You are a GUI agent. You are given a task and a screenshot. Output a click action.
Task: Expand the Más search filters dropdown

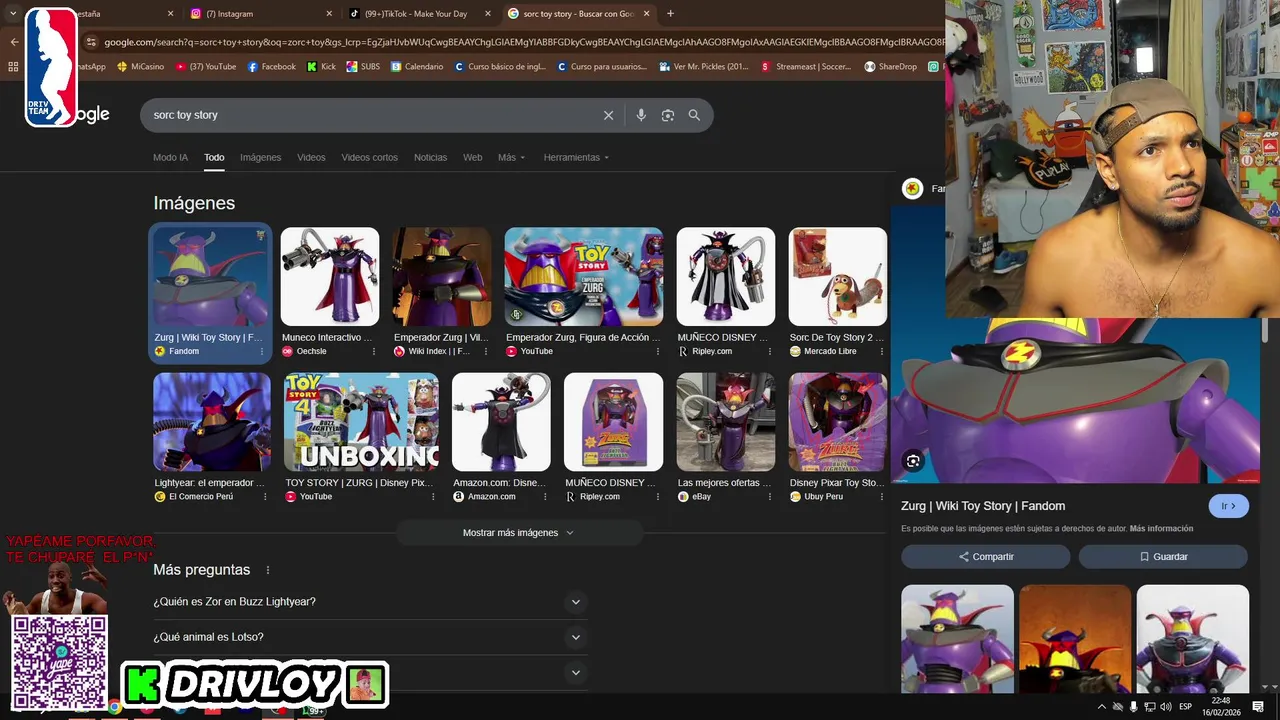[511, 158]
